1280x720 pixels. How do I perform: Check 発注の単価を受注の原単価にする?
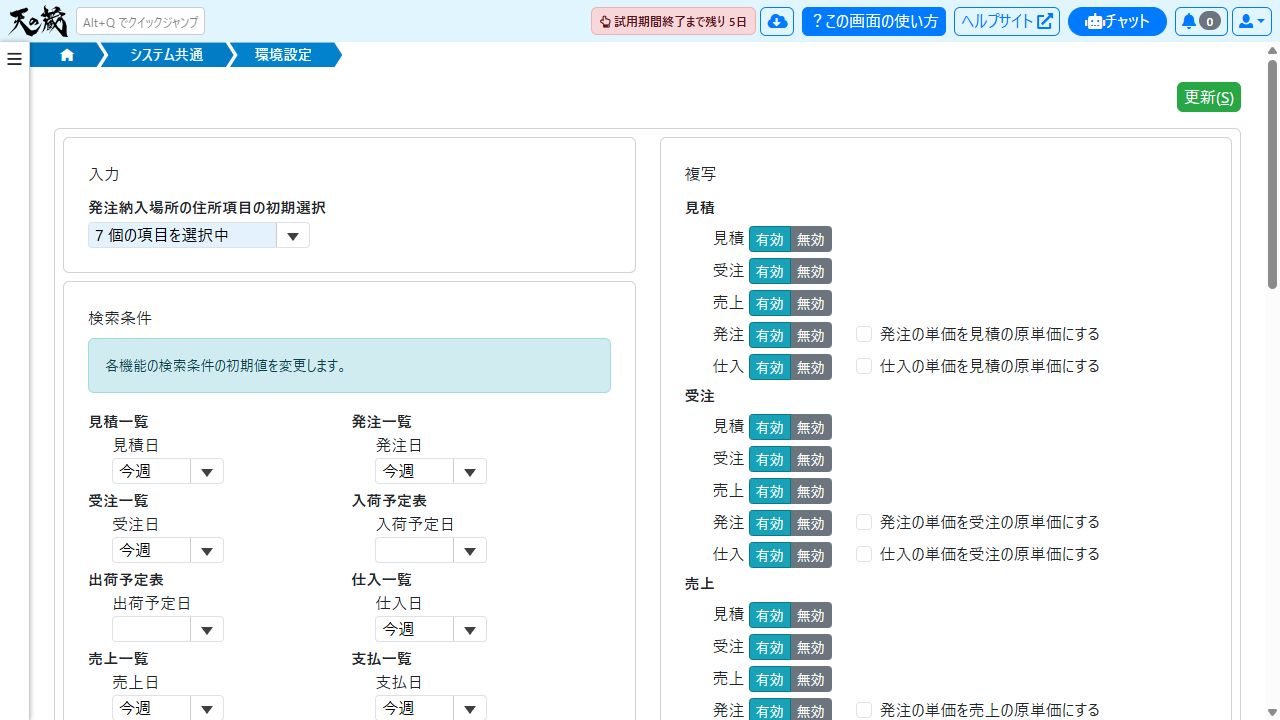(865, 522)
